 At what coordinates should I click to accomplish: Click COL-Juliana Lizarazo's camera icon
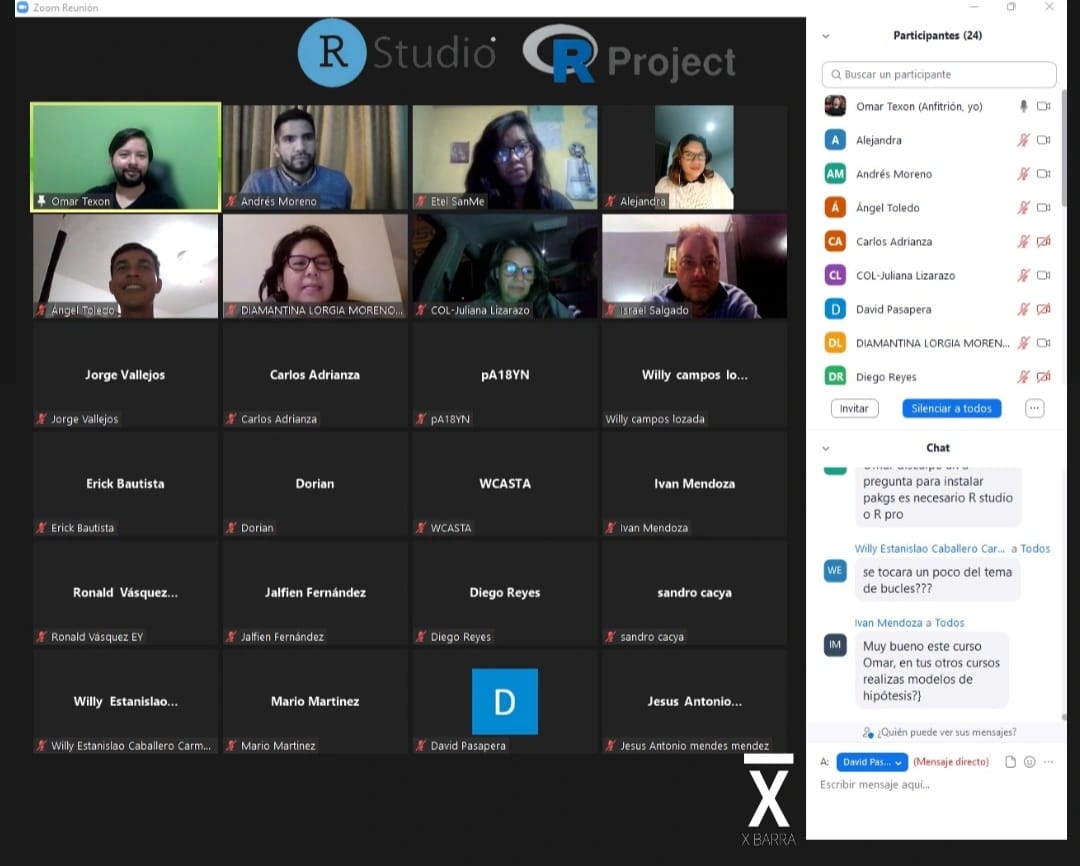click(1043, 275)
